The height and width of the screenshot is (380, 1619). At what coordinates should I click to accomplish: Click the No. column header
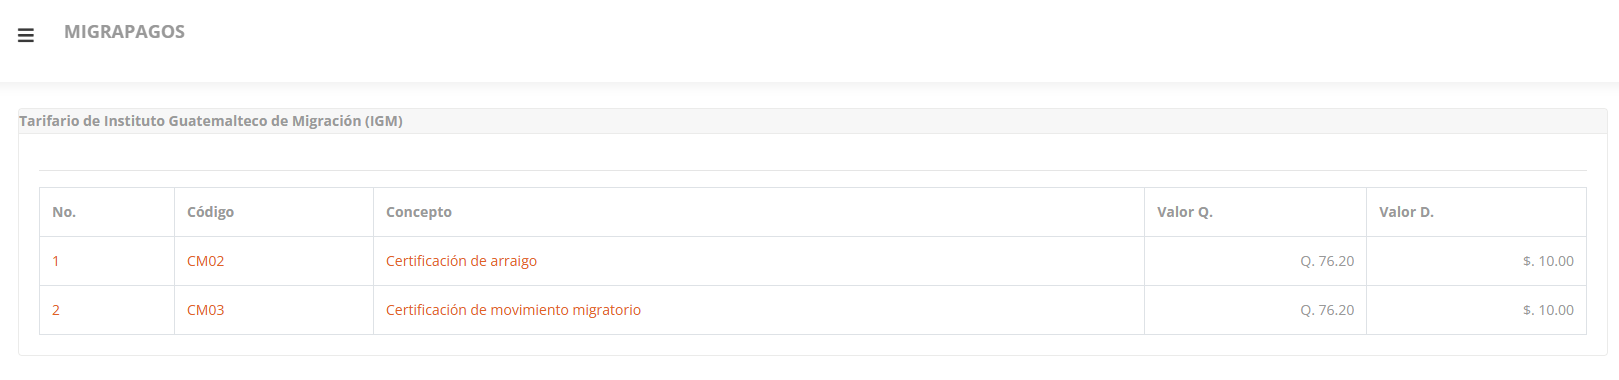64,212
